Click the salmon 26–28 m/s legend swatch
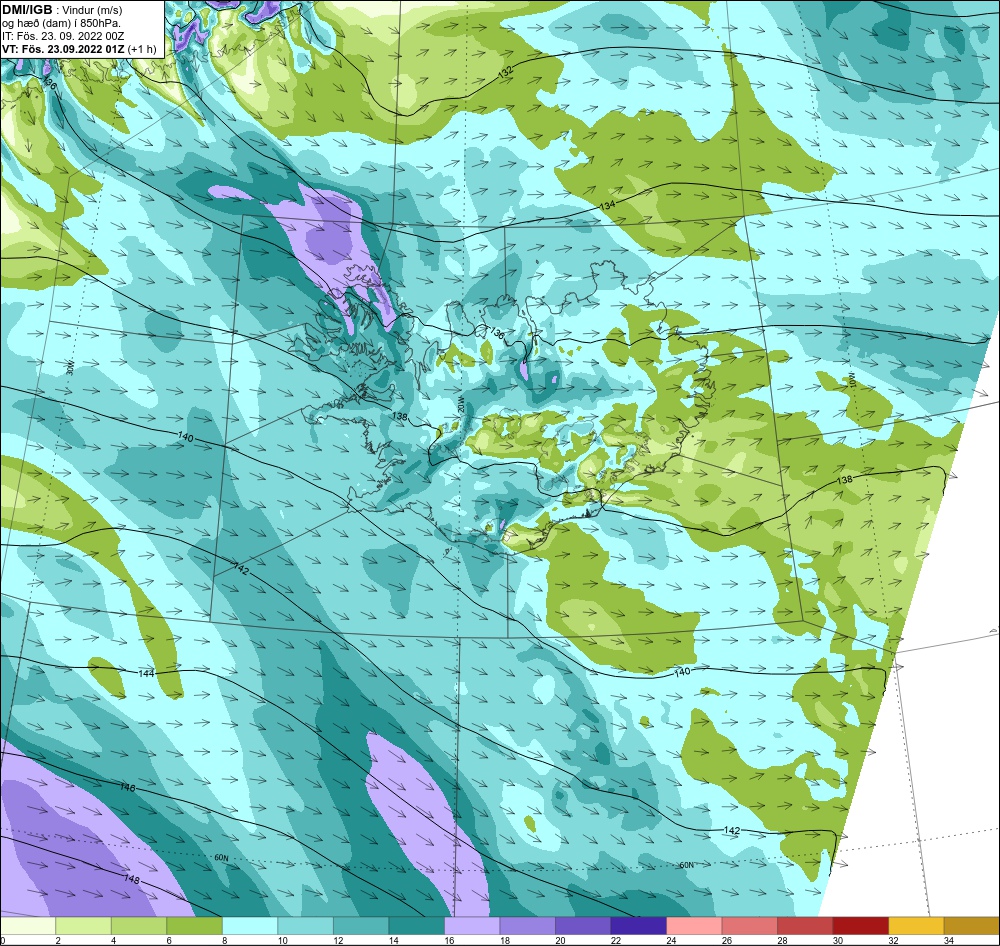Image resolution: width=1000 pixels, height=946 pixels. click(749, 926)
